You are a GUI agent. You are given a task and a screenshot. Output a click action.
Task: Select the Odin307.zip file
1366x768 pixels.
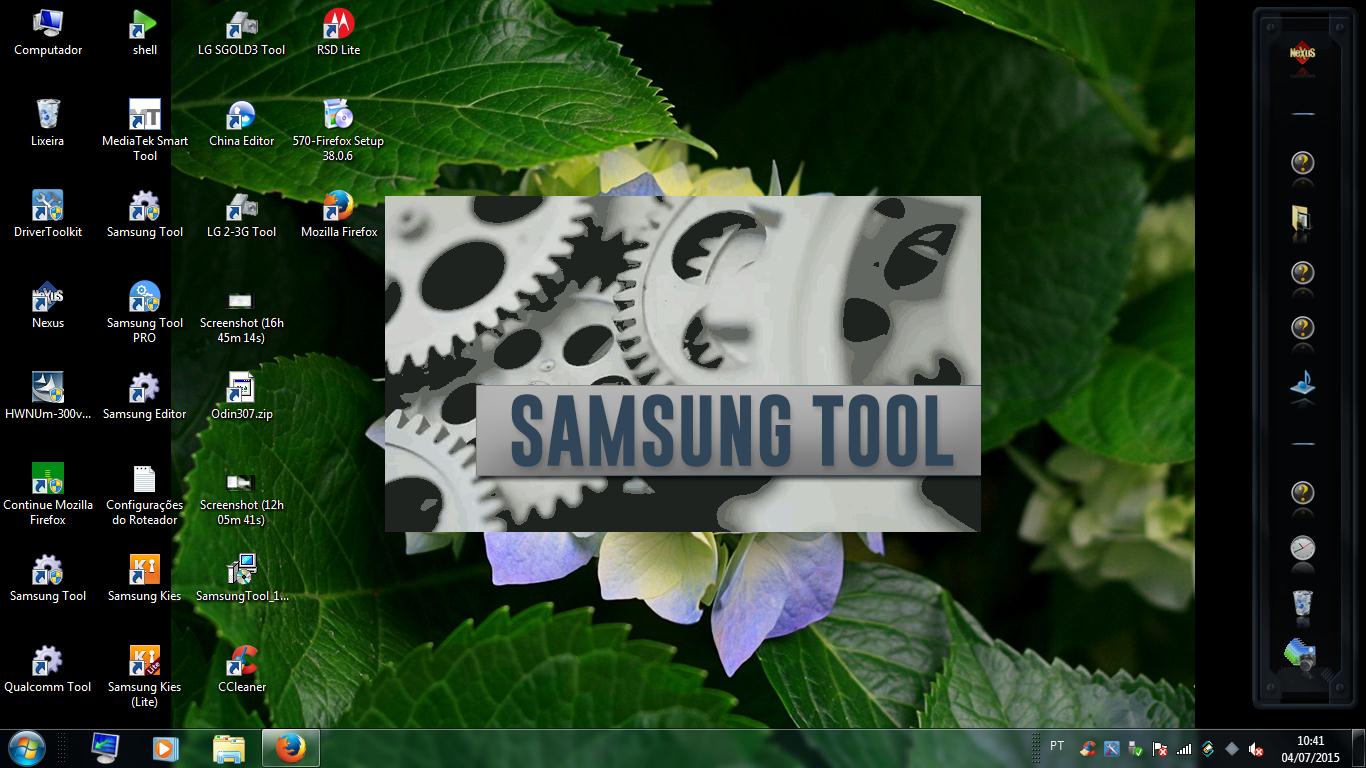pyautogui.click(x=241, y=396)
